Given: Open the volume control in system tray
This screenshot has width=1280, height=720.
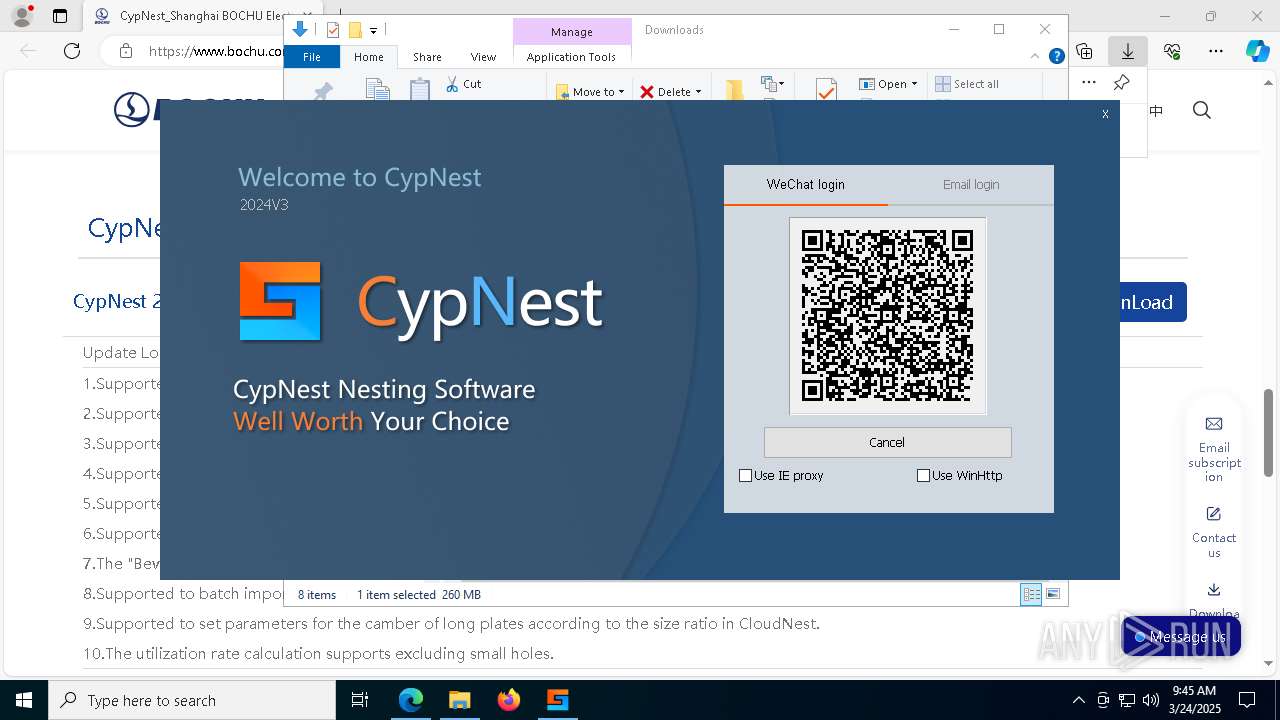Looking at the screenshot, I should (x=1151, y=700).
